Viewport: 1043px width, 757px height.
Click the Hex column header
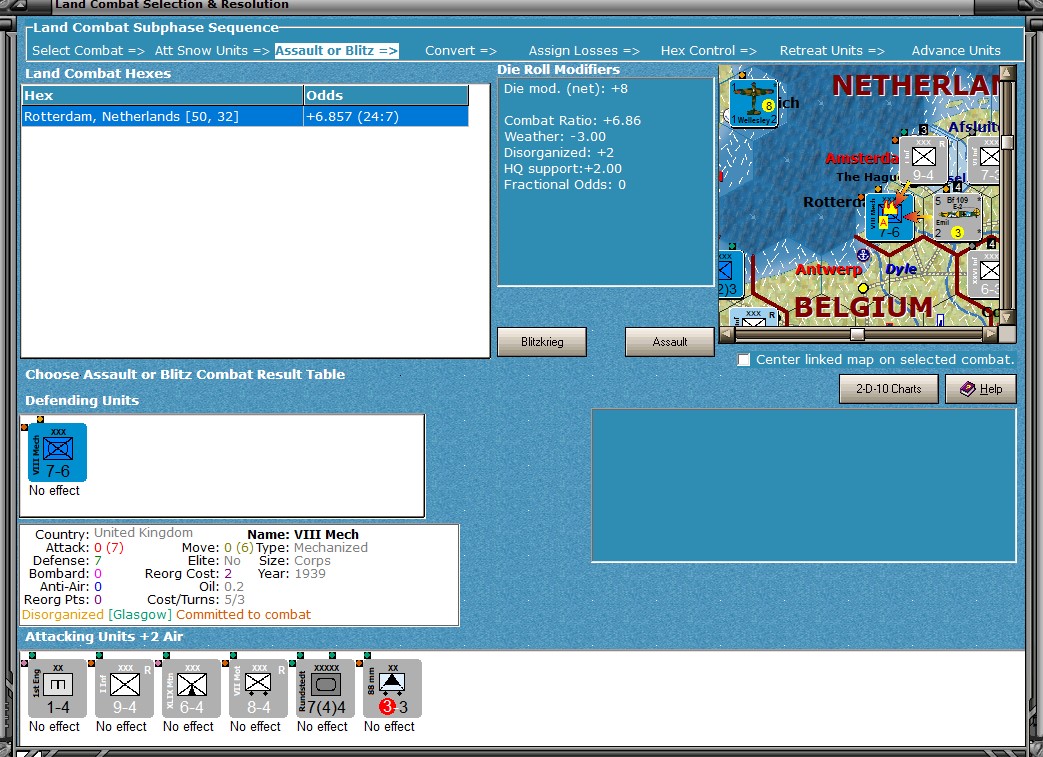coord(162,95)
